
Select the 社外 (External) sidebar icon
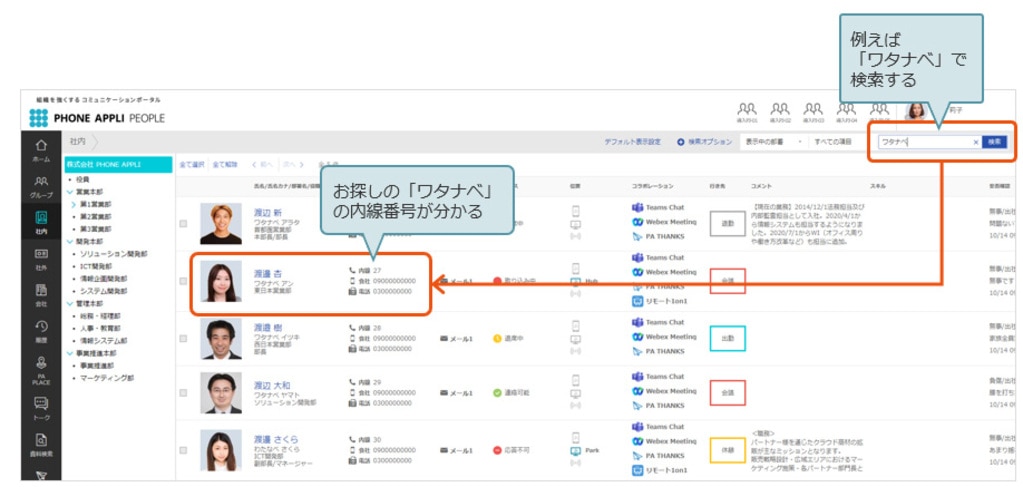point(40,258)
